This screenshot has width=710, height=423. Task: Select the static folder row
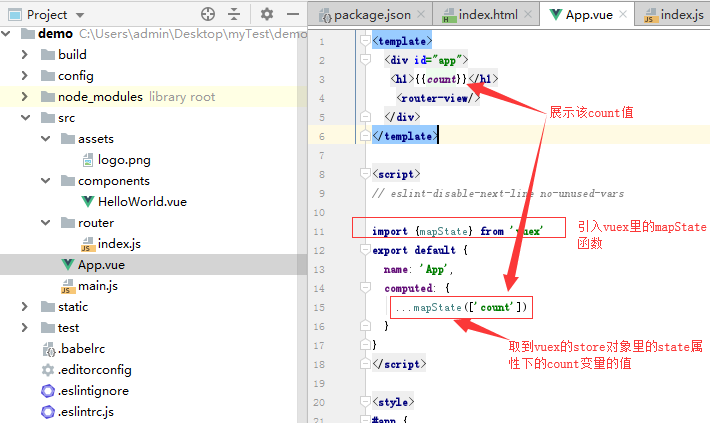154,307
